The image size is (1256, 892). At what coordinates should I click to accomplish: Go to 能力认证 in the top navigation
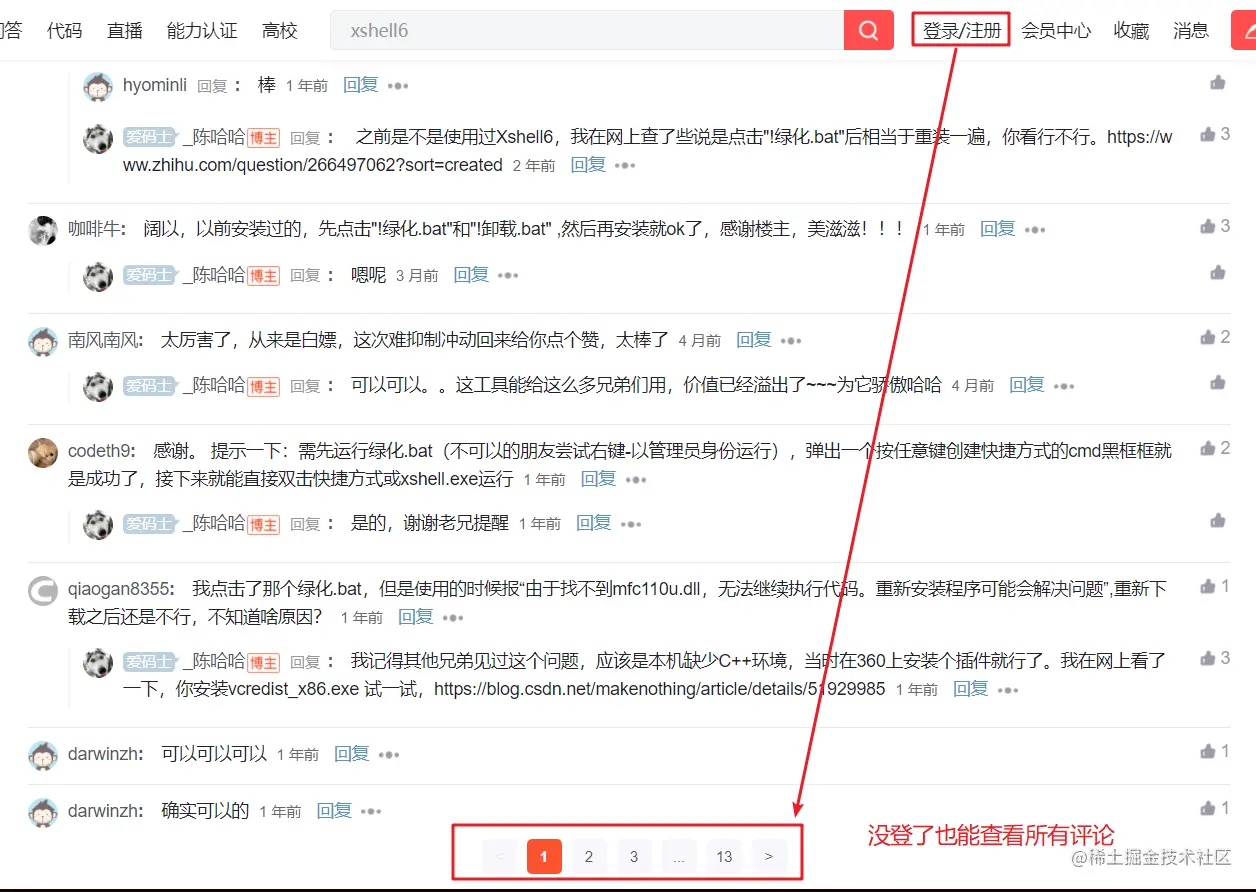click(x=202, y=30)
